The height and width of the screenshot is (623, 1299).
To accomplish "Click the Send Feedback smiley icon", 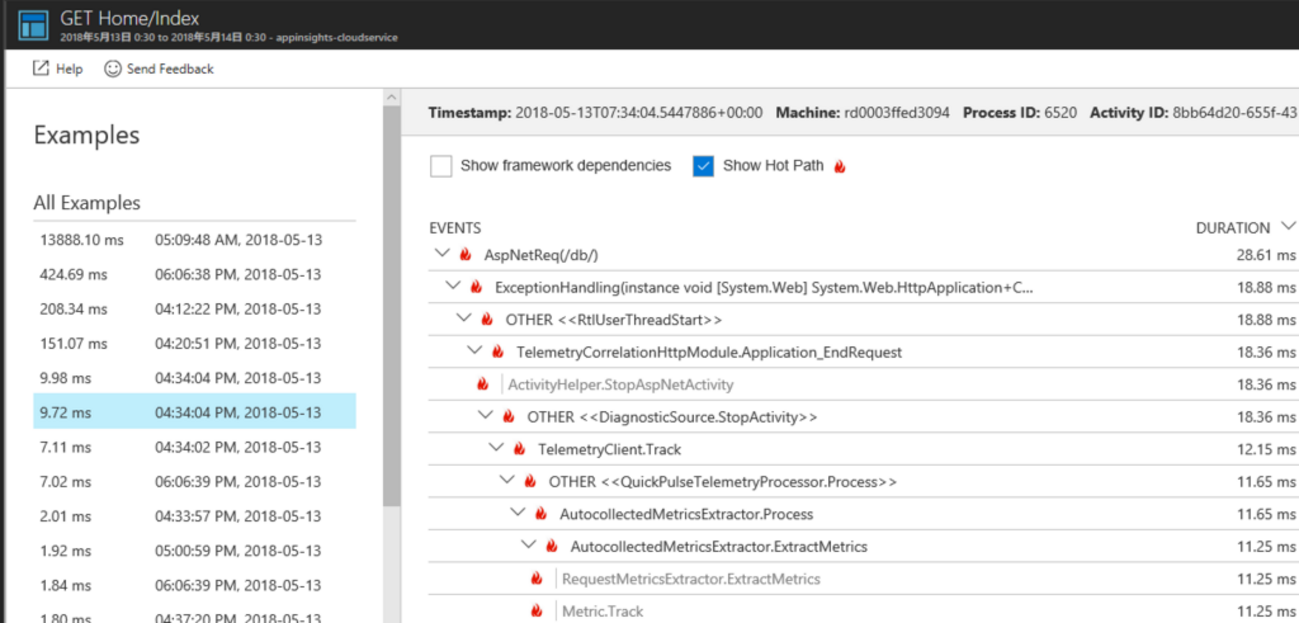I will (x=113, y=68).
